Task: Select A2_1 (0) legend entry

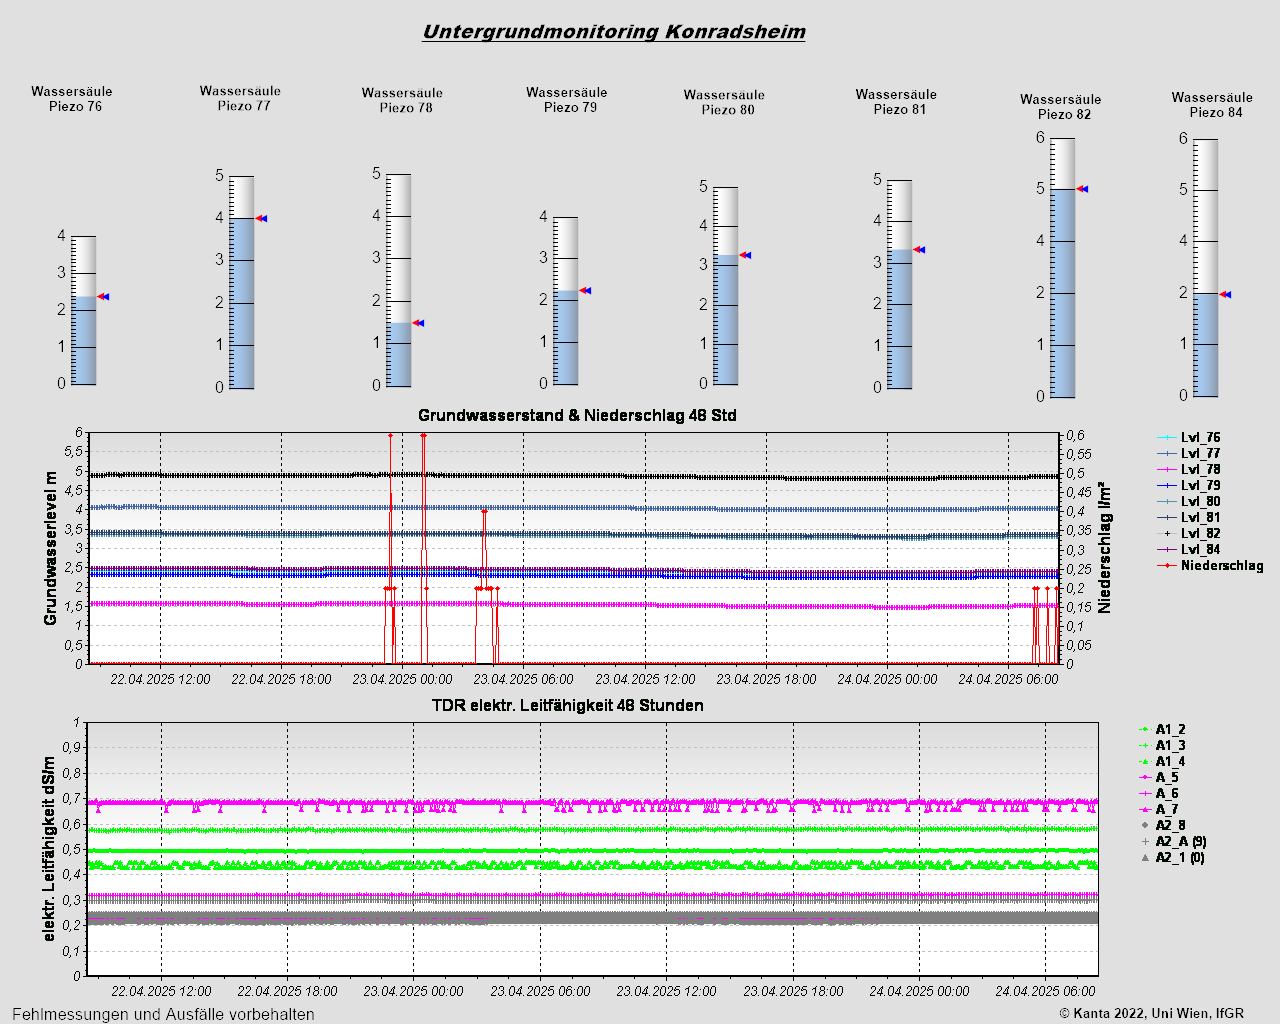Action: click(1172, 858)
